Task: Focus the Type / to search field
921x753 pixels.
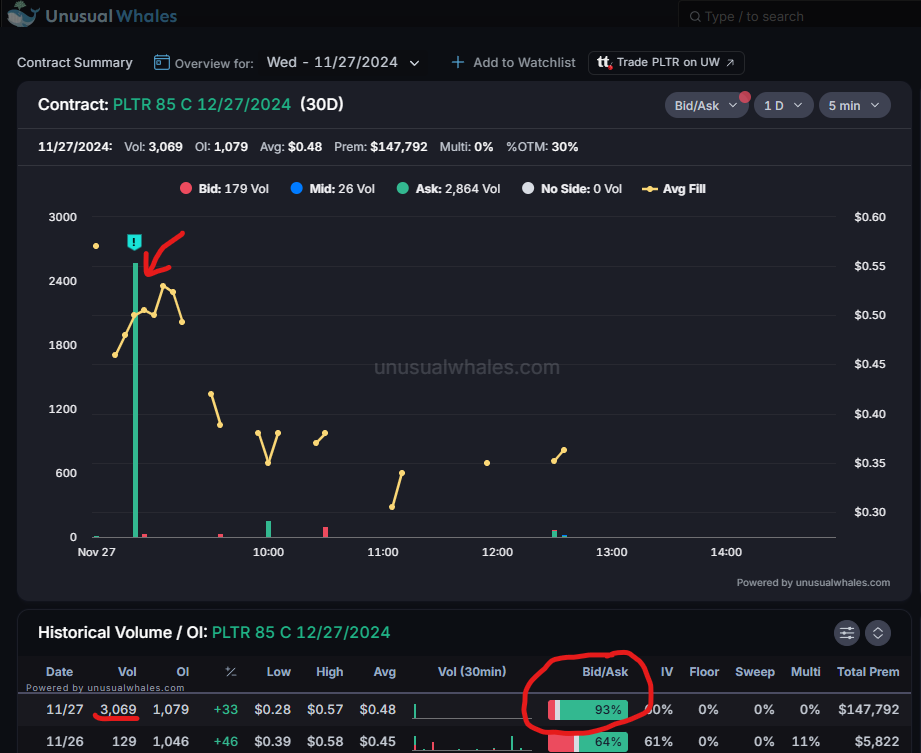Action: click(799, 16)
